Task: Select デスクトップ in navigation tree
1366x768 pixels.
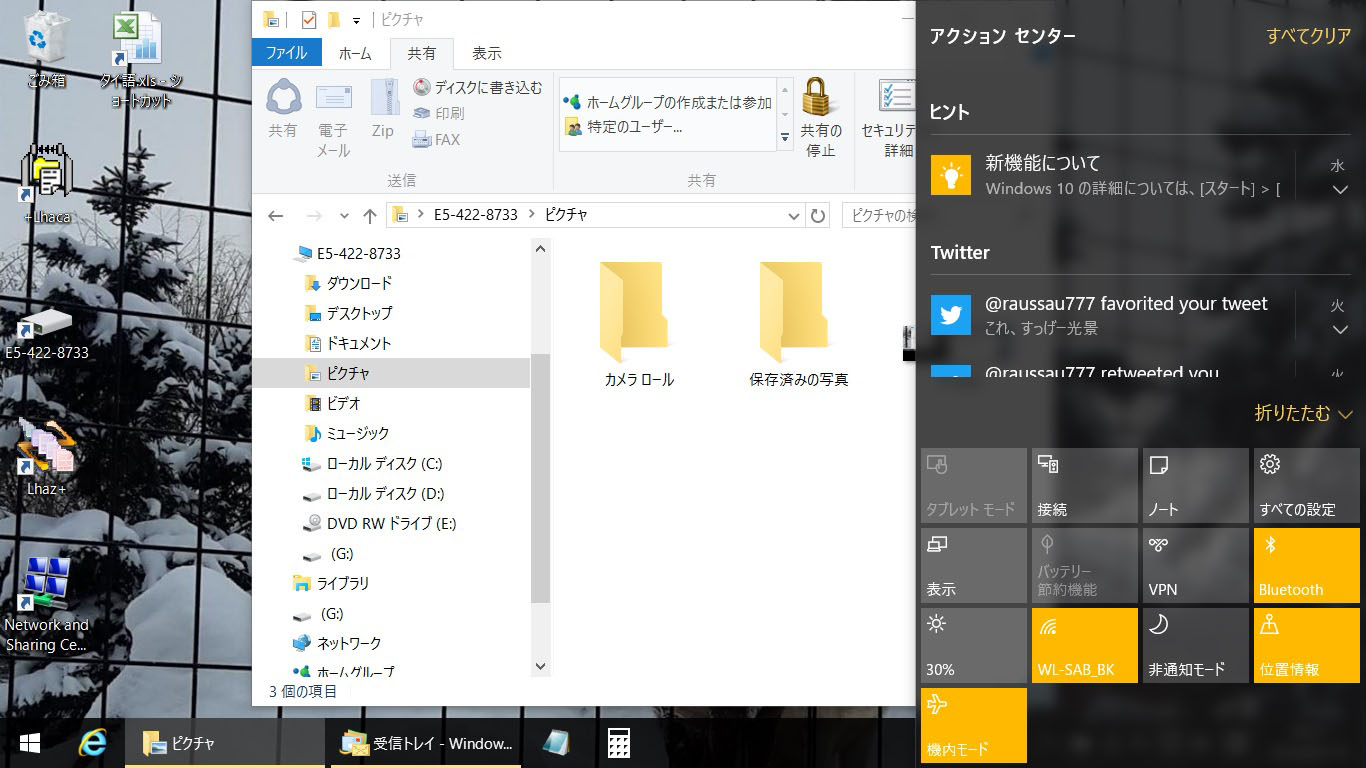Action: pos(348,313)
